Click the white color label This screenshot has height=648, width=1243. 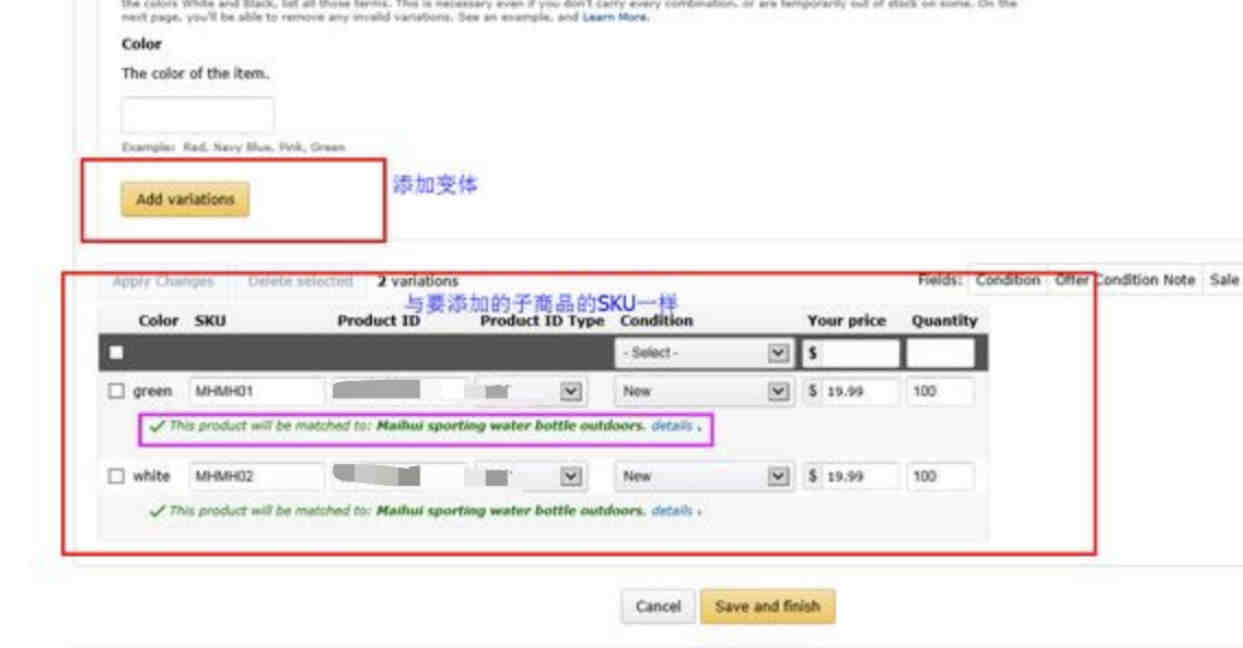(152, 476)
